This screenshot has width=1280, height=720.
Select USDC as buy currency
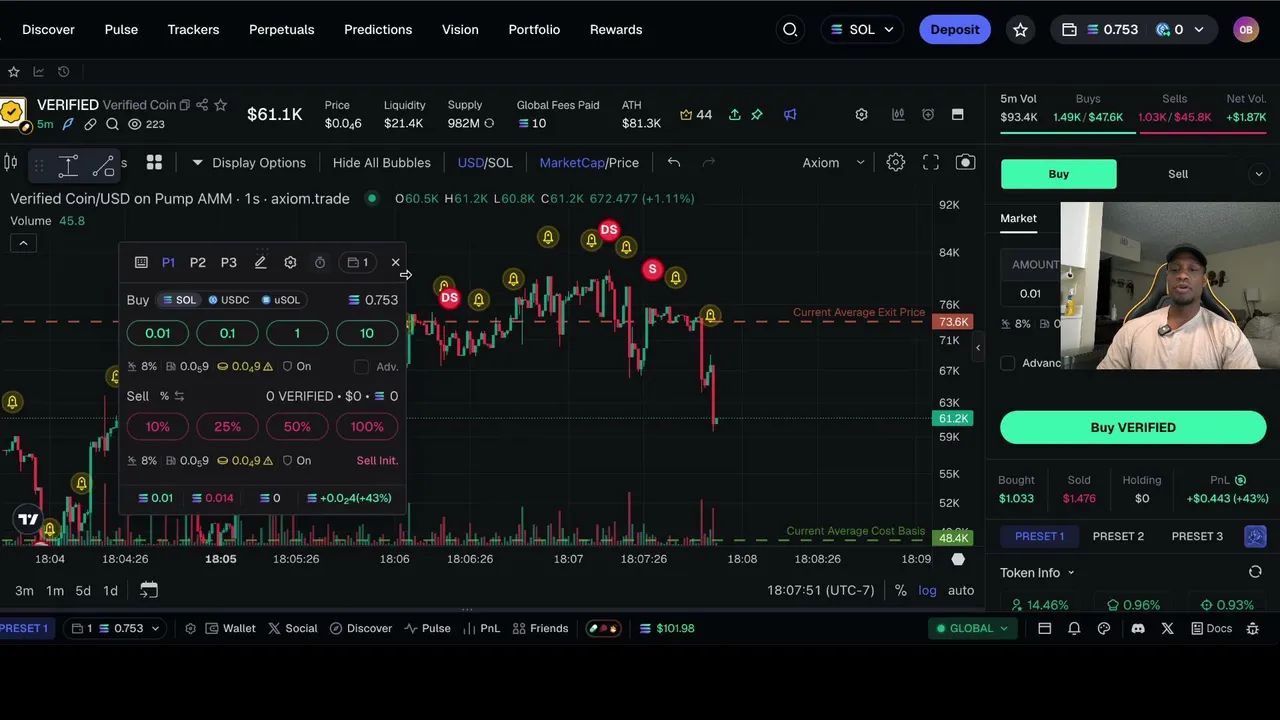[x=229, y=300]
